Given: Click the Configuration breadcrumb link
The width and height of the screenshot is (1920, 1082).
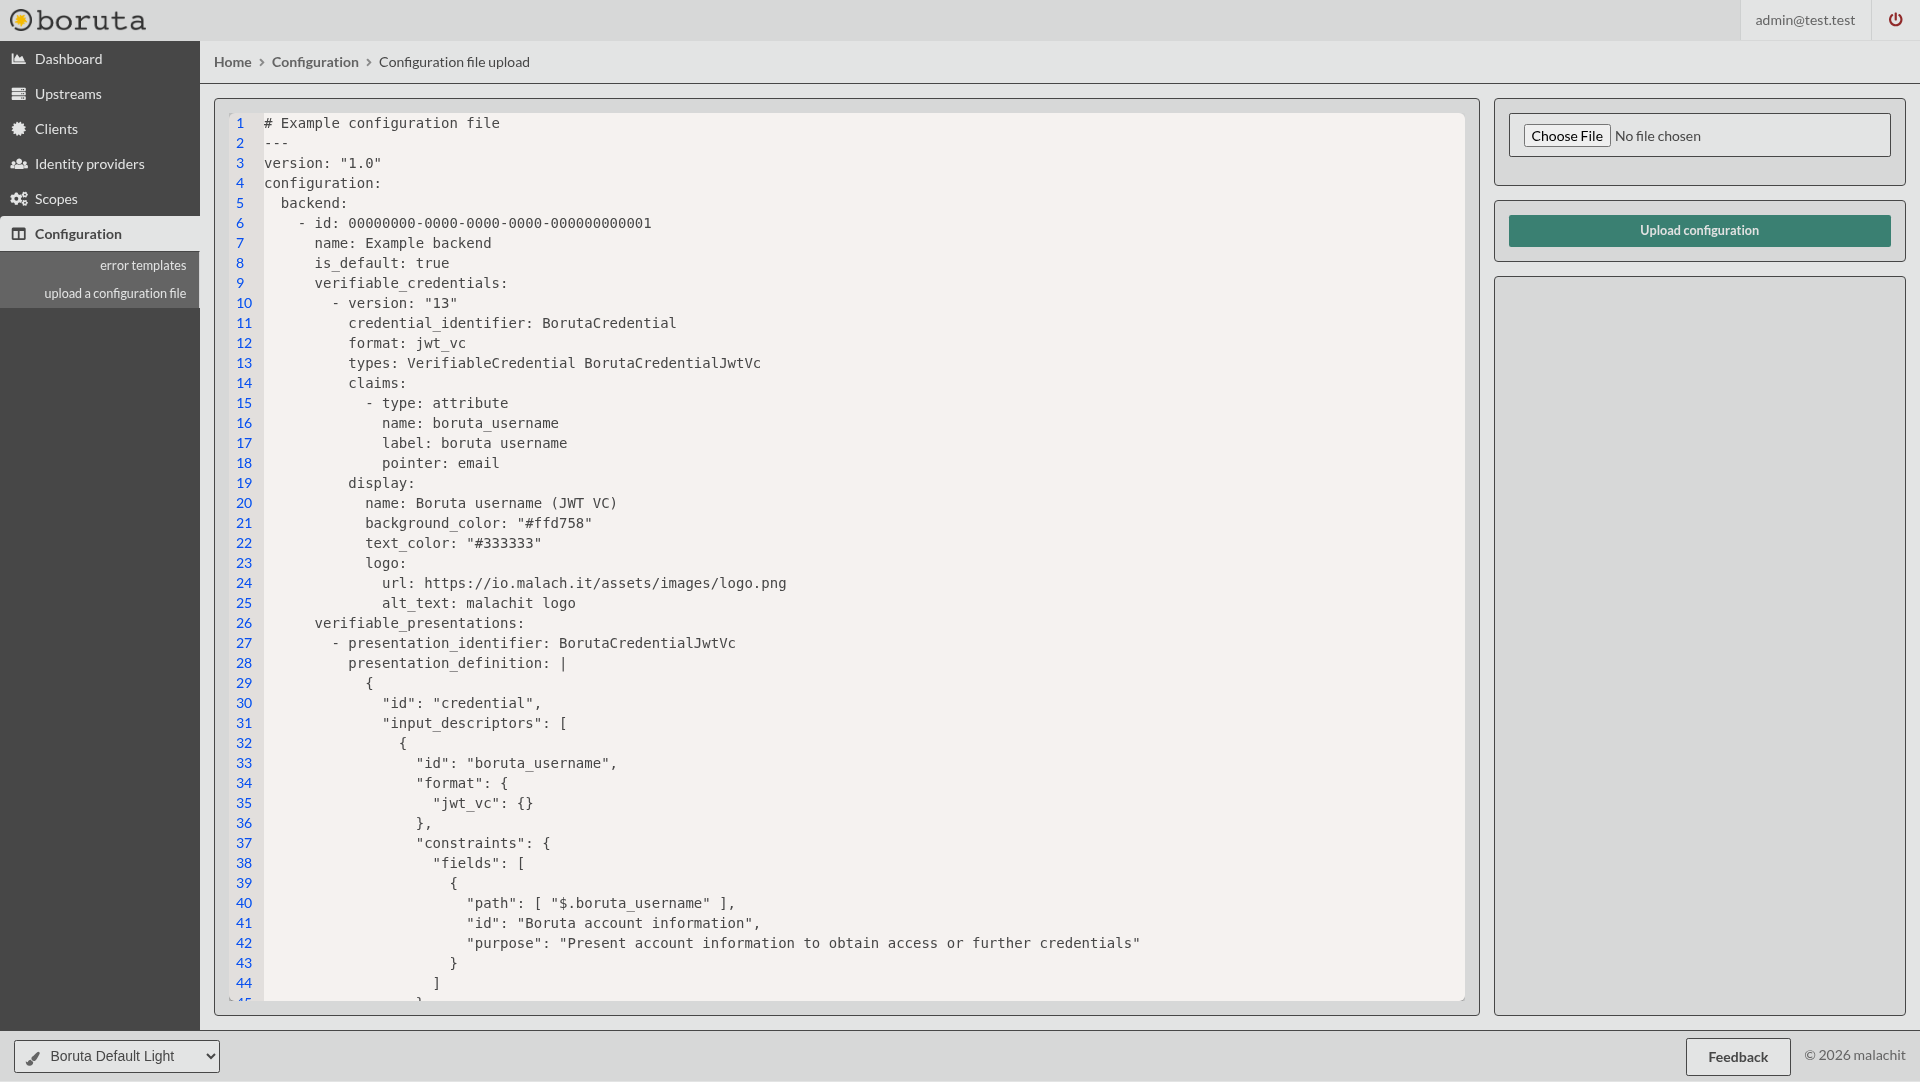Looking at the screenshot, I should click(315, 62).
